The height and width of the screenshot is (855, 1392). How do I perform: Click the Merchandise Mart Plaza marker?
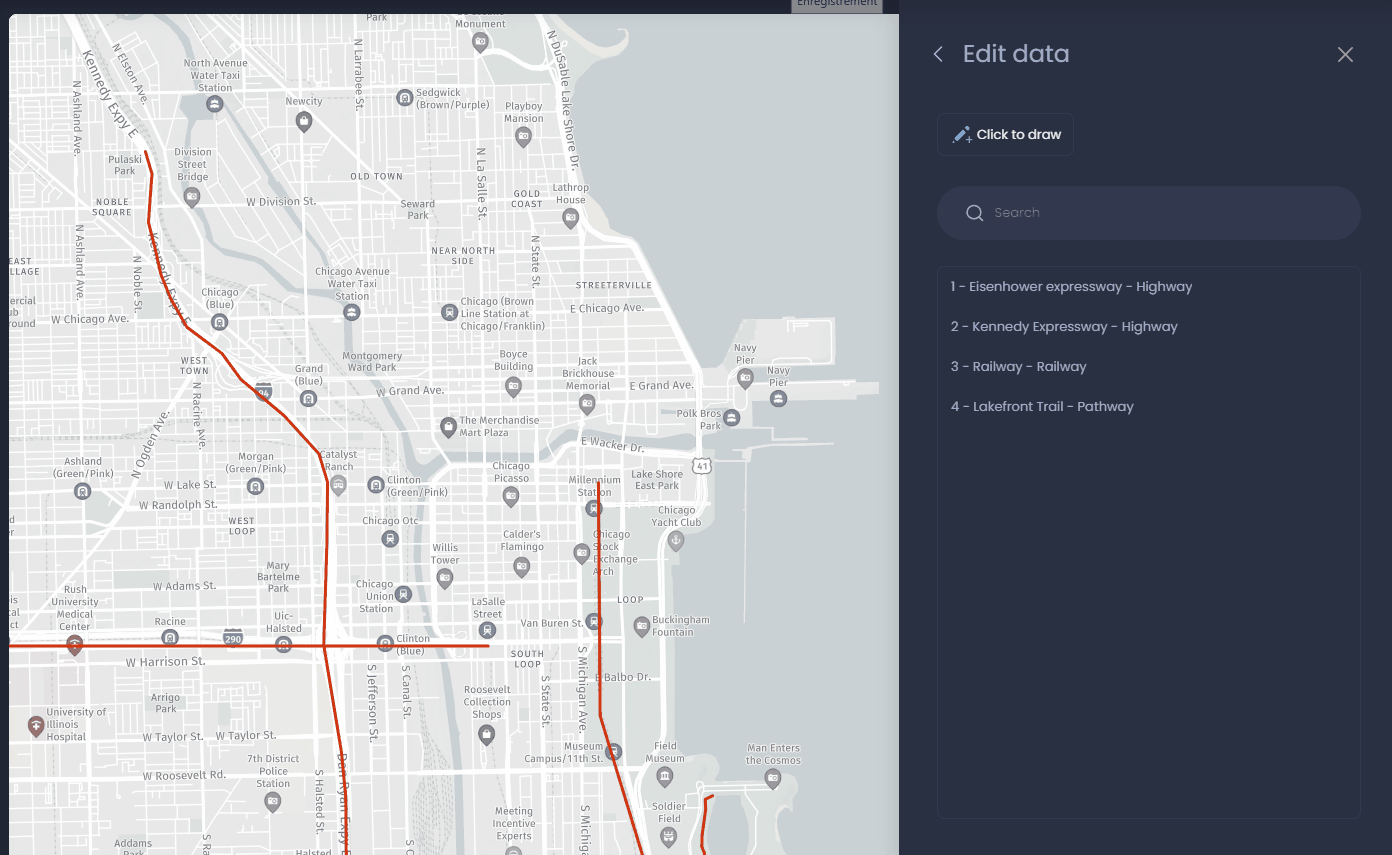coord(449,427)
